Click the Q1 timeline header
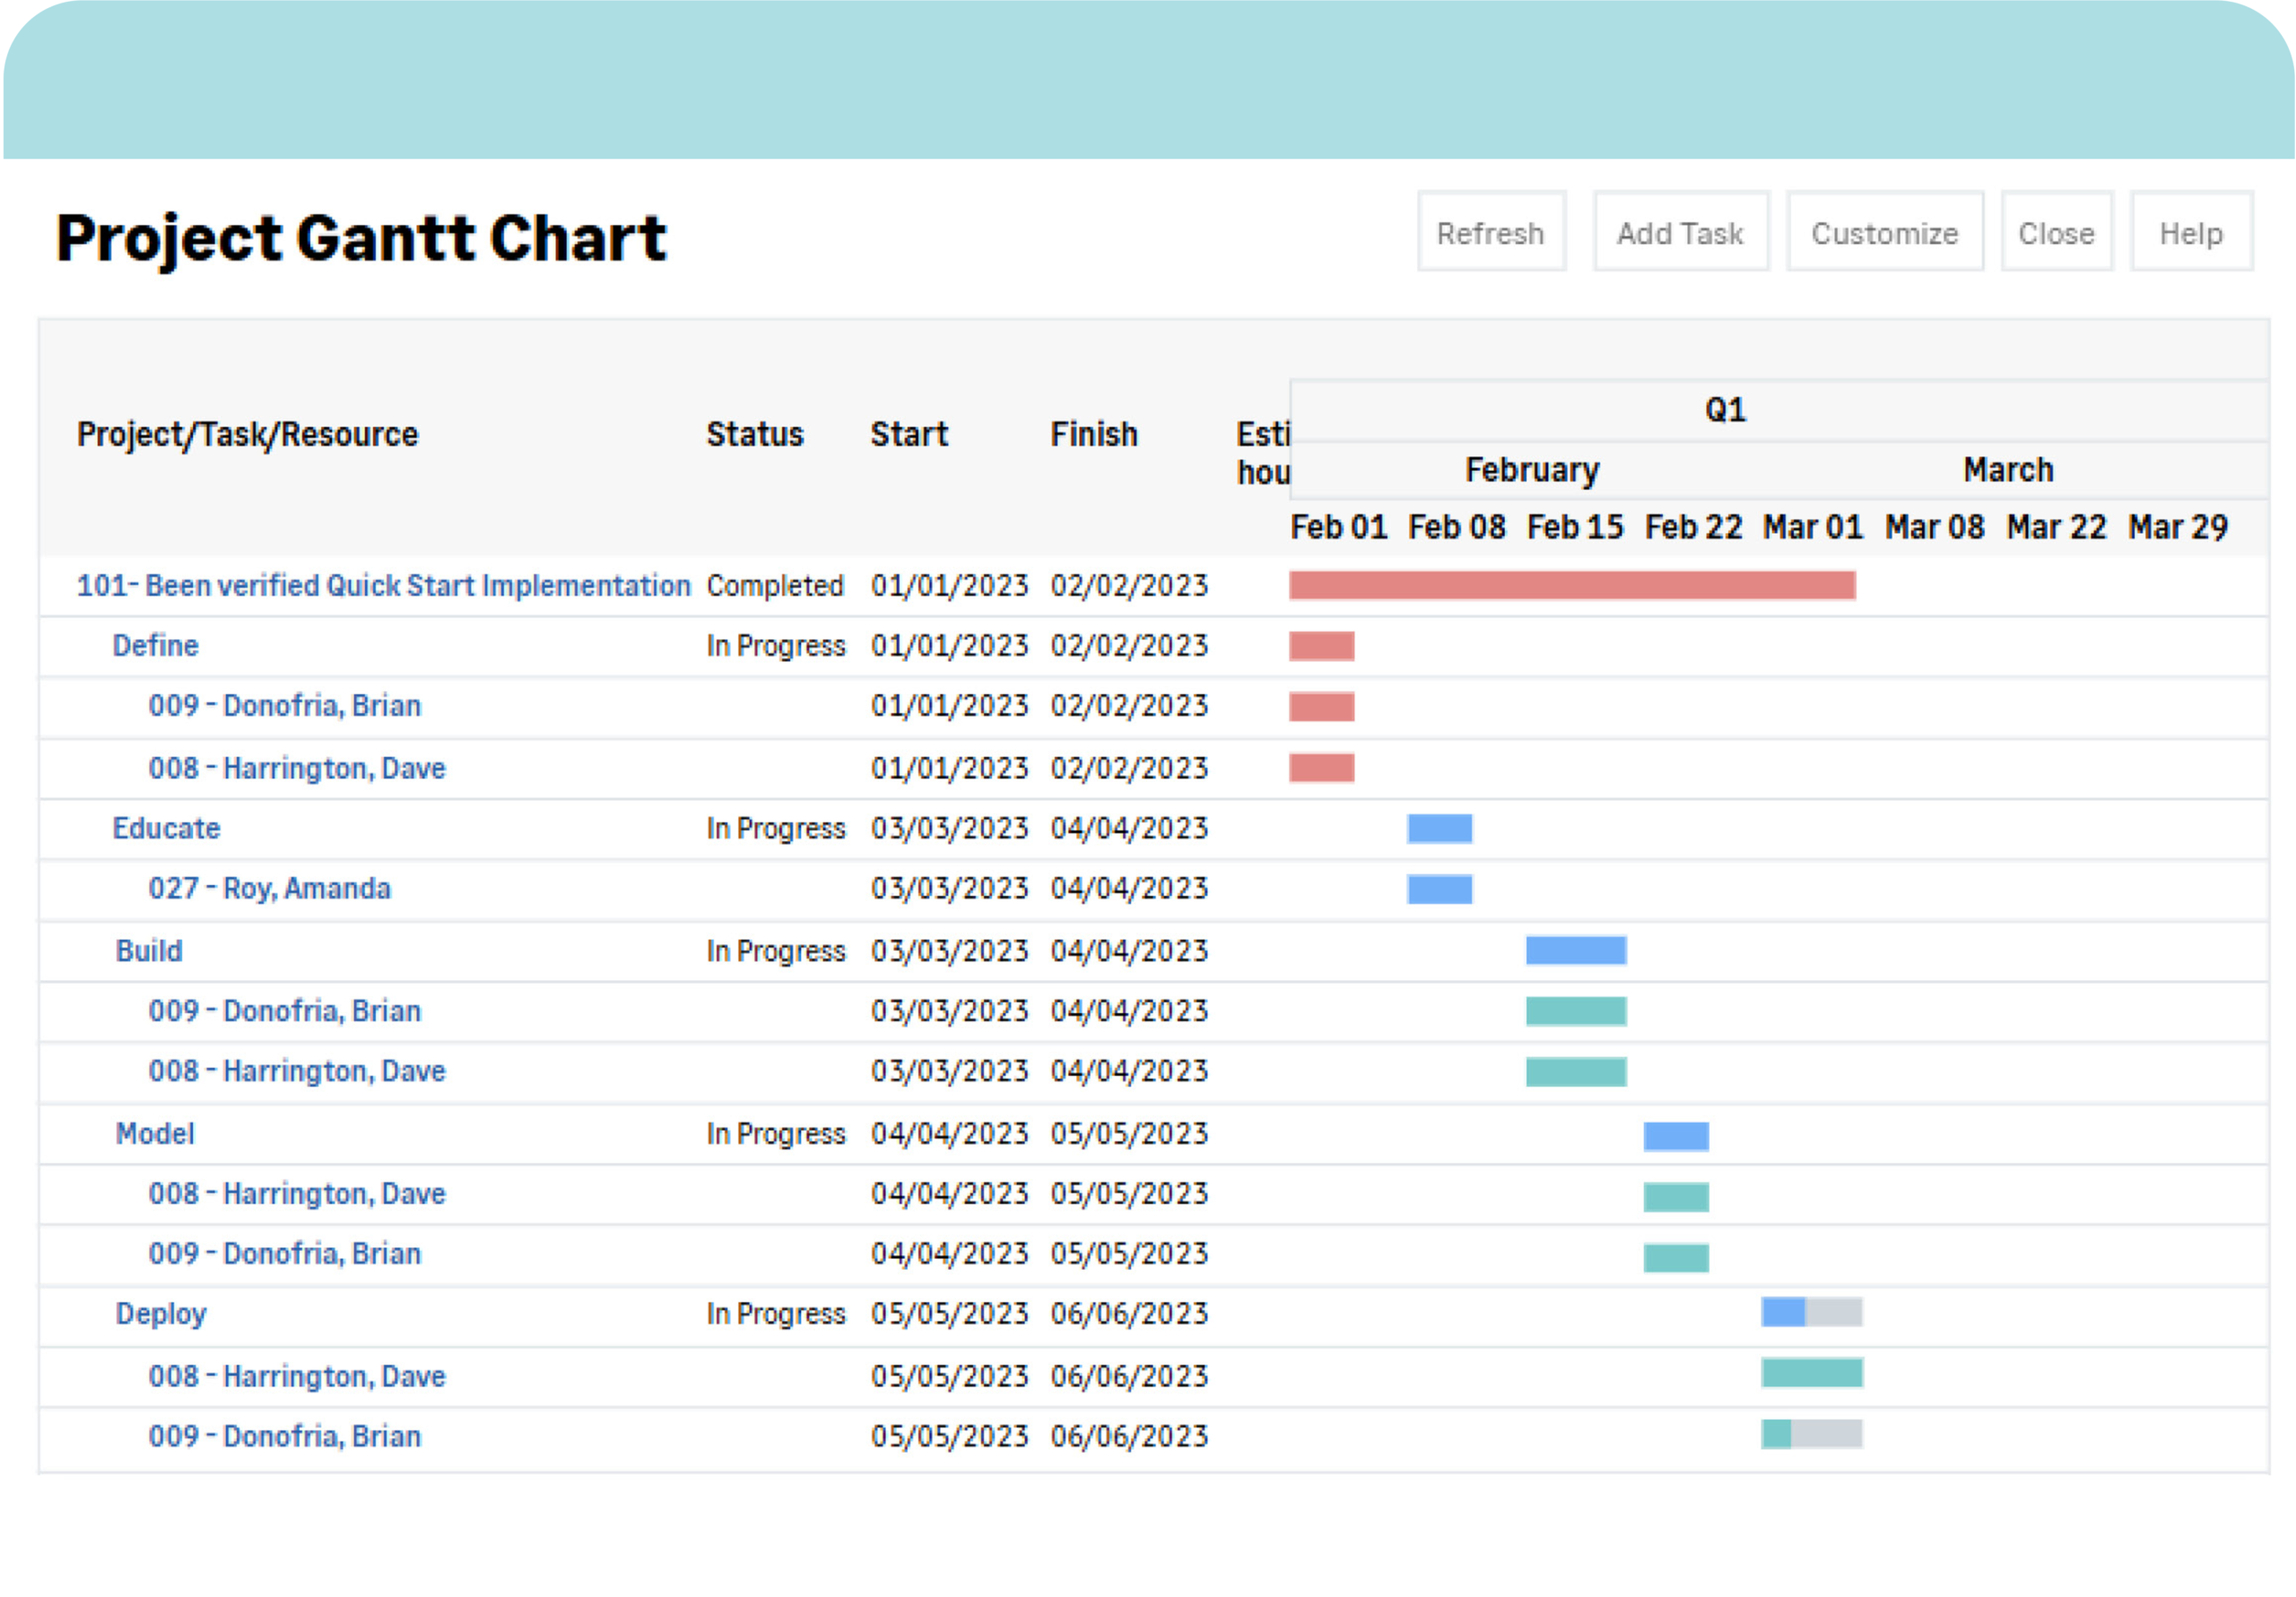 tap(1726, 410)
